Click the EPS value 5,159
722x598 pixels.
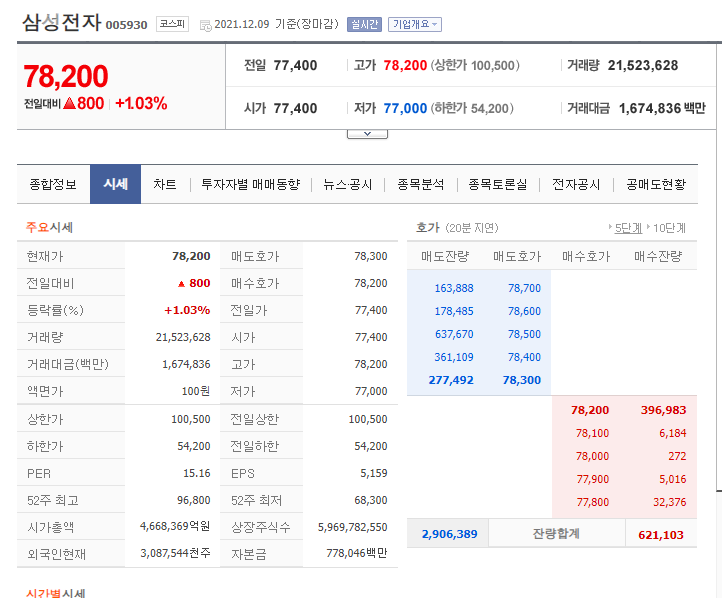pyautogui.click(x=373, y=473)
